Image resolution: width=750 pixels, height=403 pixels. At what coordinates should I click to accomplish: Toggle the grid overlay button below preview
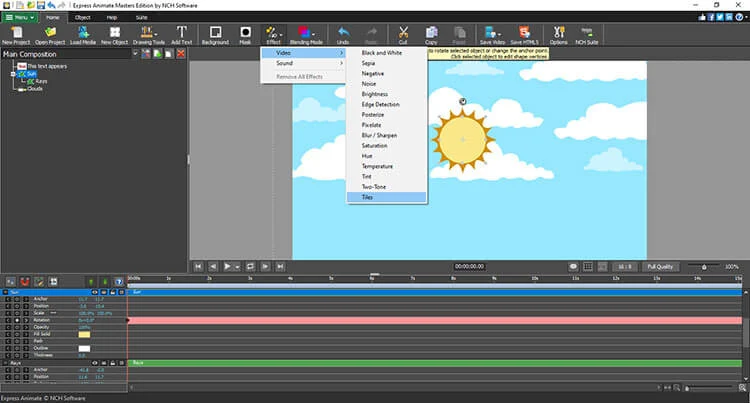[x=589, y=267]
